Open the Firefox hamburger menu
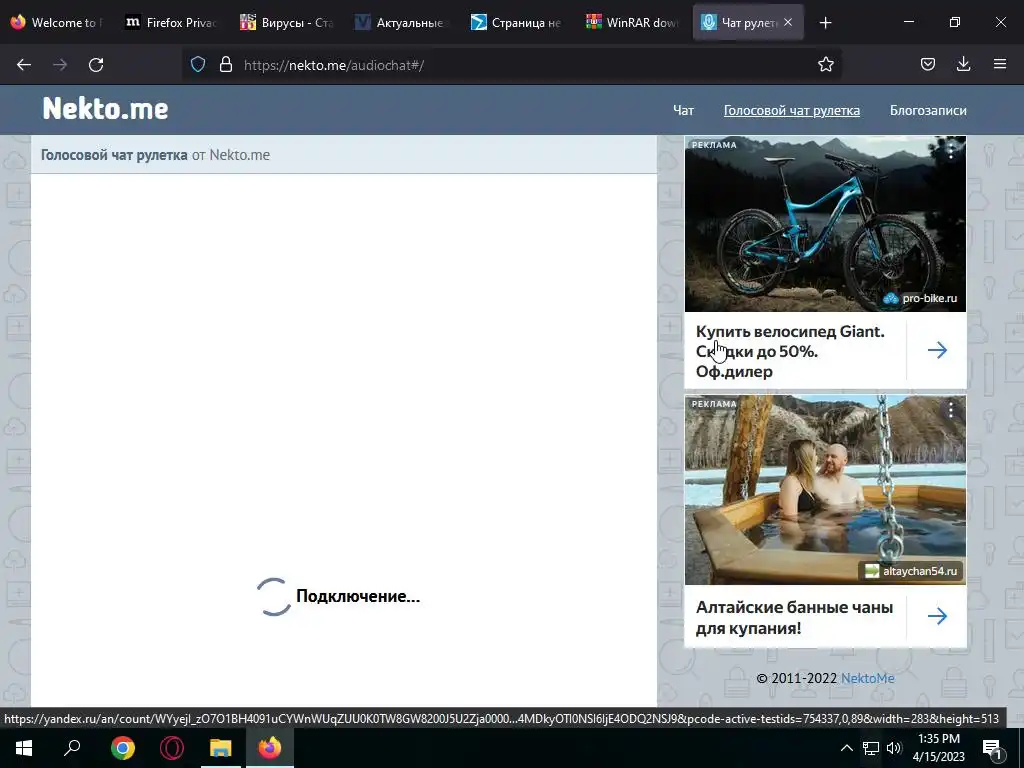This screenshot has width=1024, height=768. (1000, 64)
